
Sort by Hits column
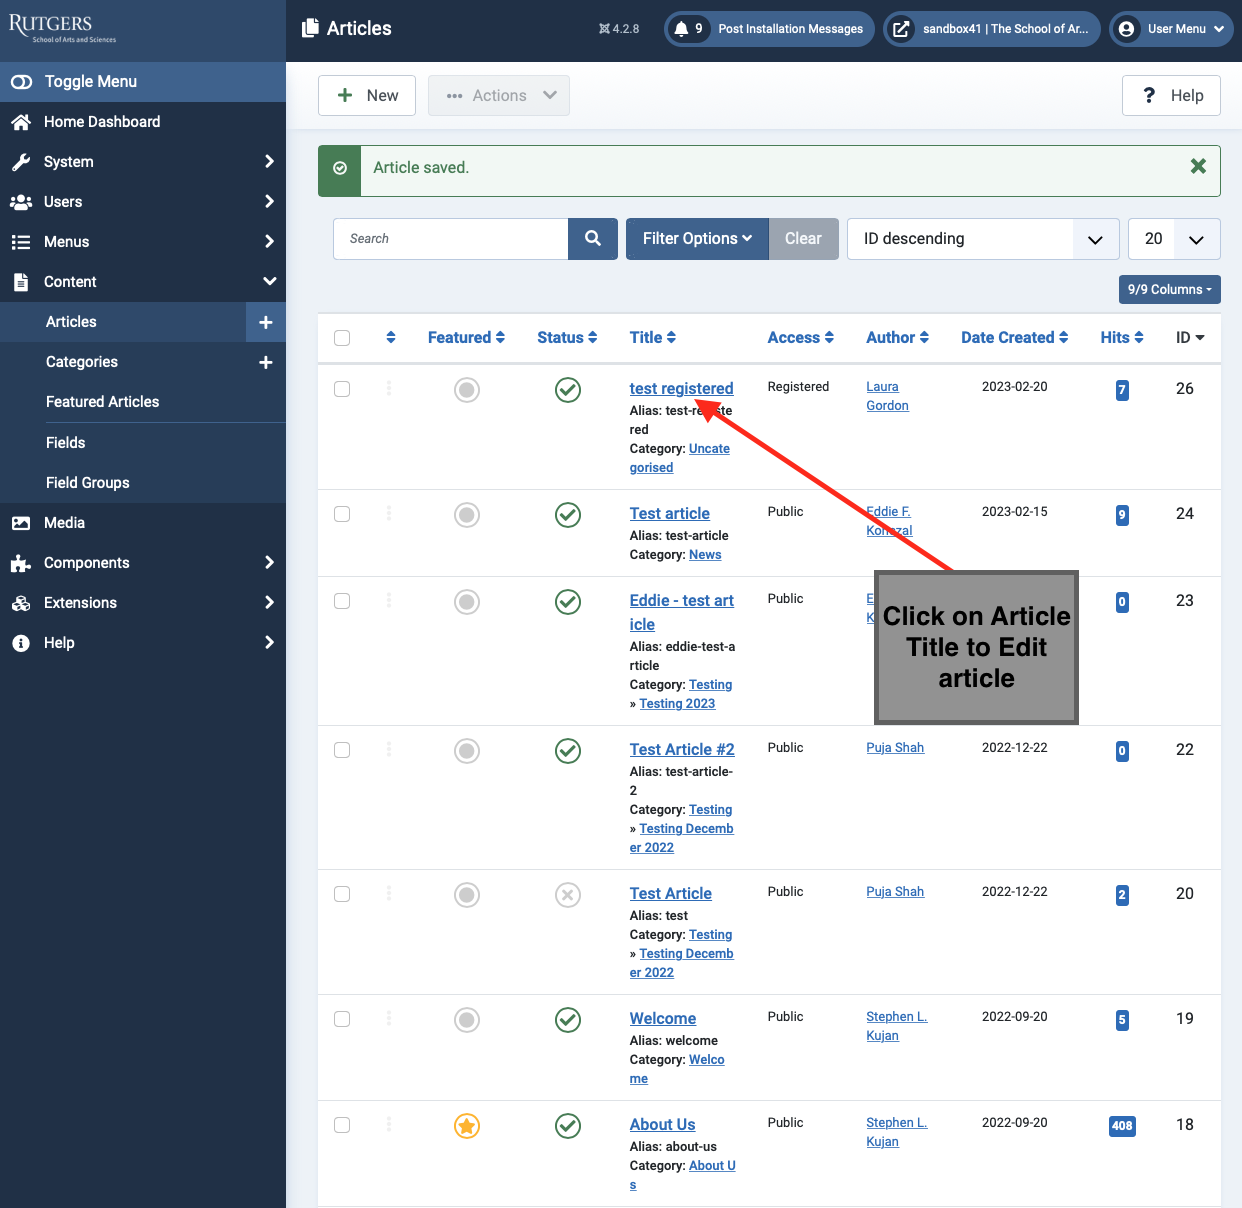click(1122, 338)
